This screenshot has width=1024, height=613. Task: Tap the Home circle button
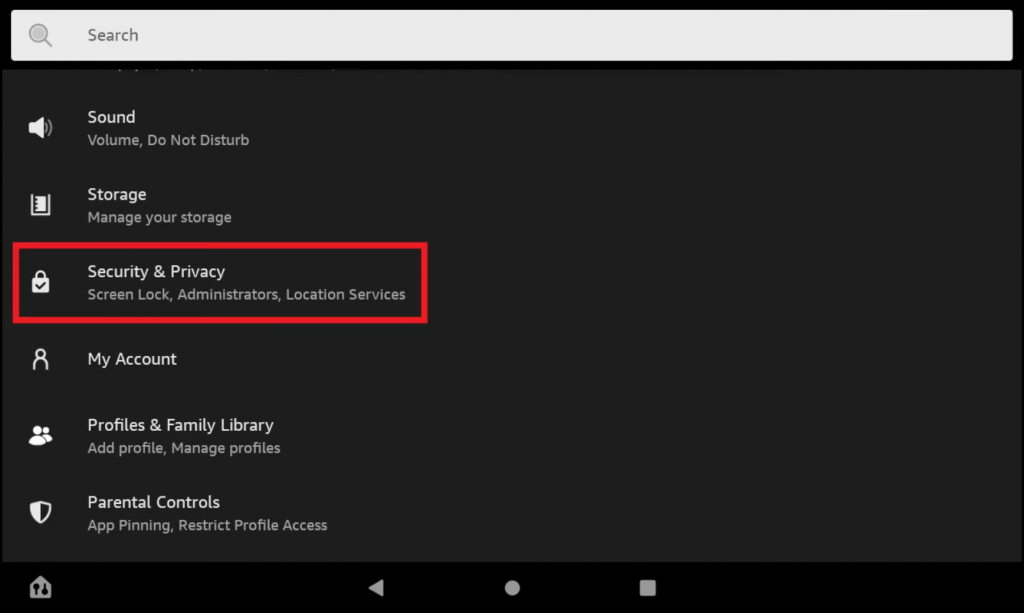pos(511,588)
